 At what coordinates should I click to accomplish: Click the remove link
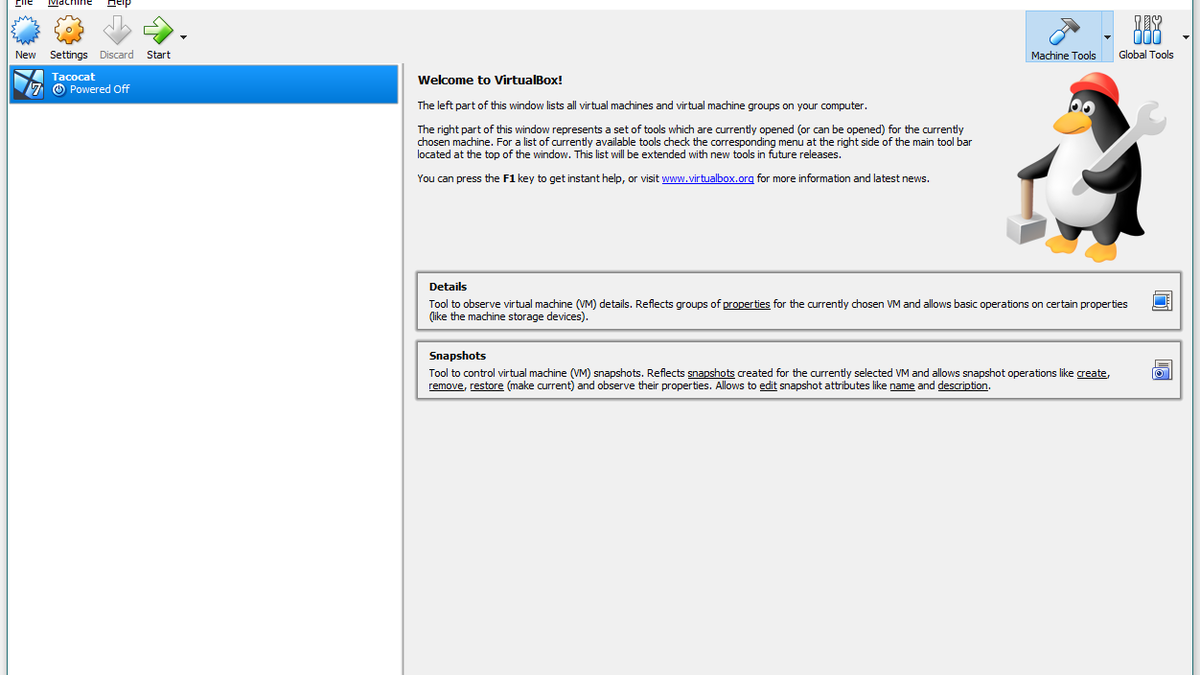click(446, 386)
